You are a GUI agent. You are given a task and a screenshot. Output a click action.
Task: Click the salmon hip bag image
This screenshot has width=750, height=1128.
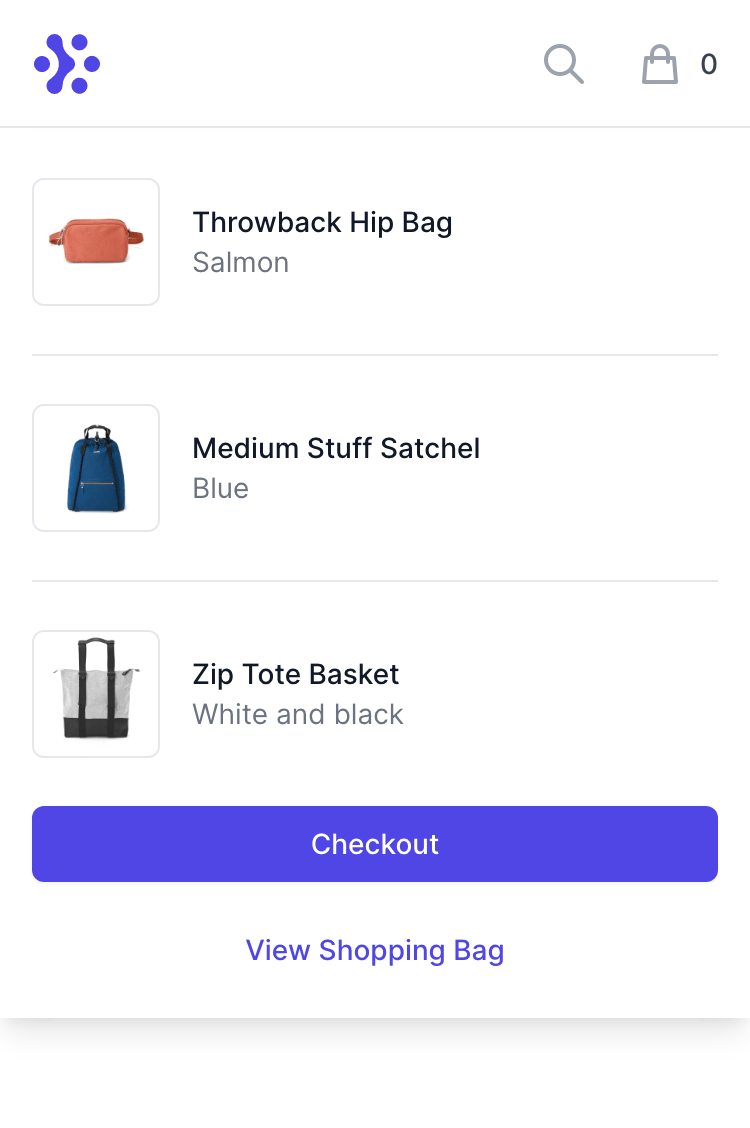(96, 241)
